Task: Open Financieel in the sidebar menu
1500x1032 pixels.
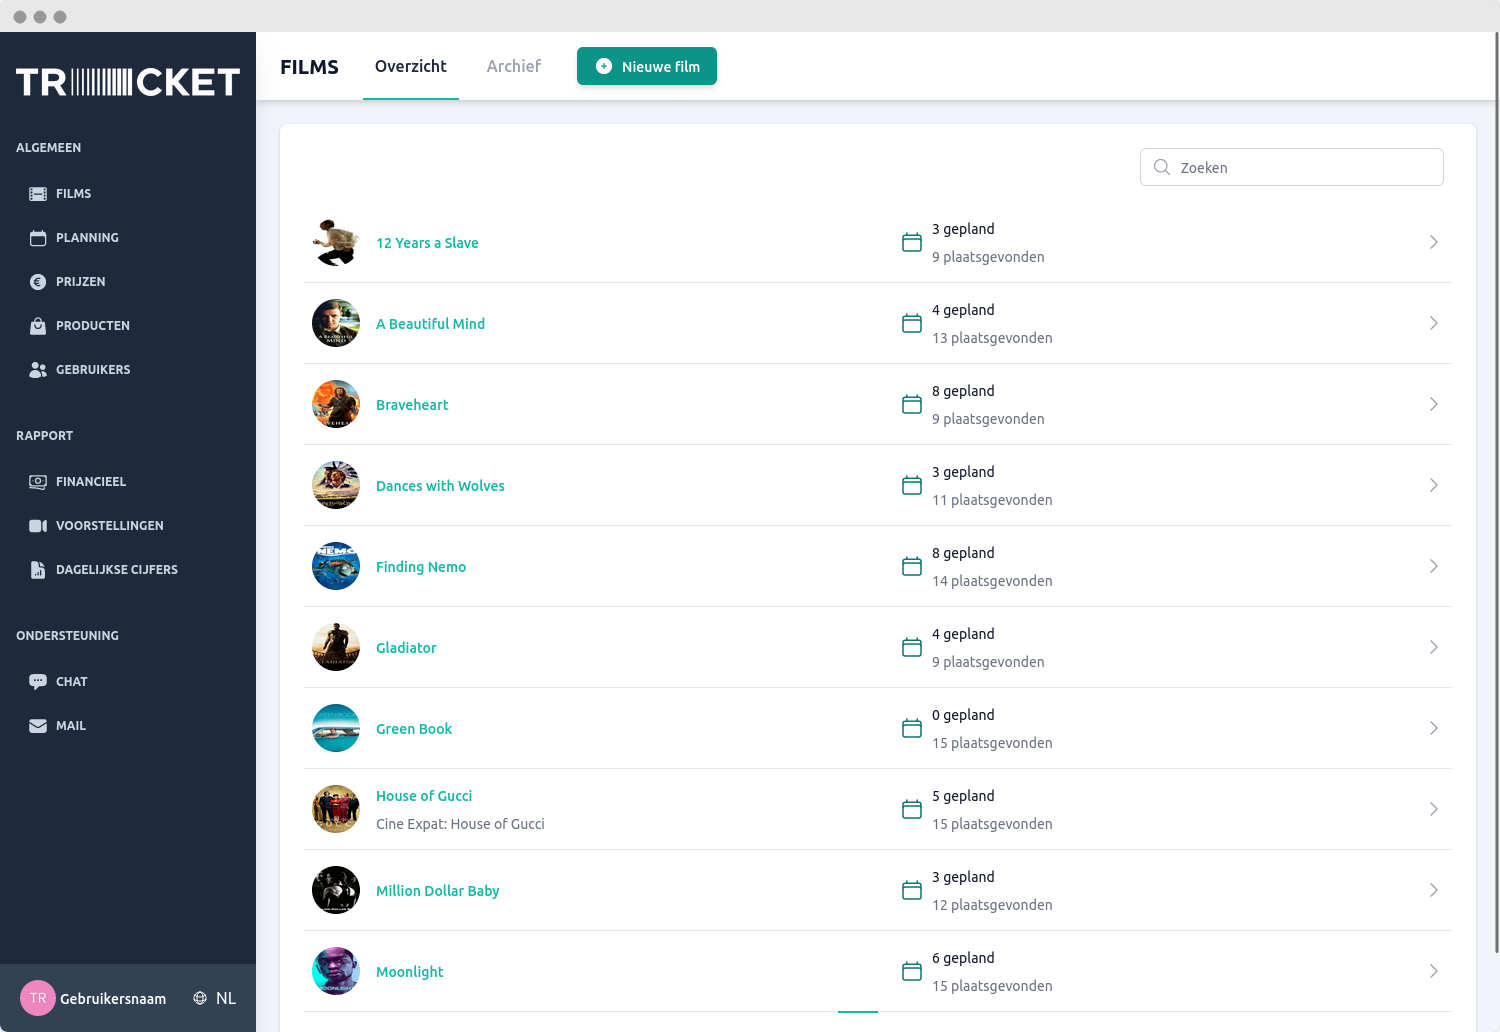Action: (x=91, y=482)
